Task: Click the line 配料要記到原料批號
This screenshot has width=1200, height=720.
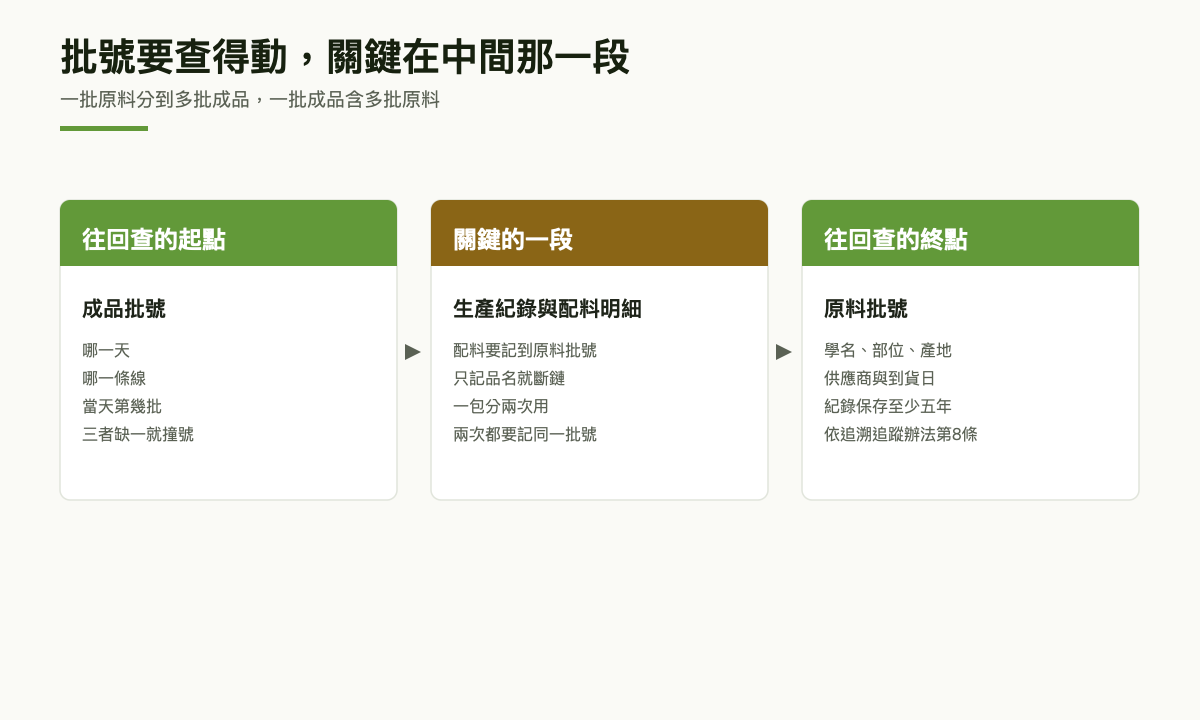Action: click(525, 350)
